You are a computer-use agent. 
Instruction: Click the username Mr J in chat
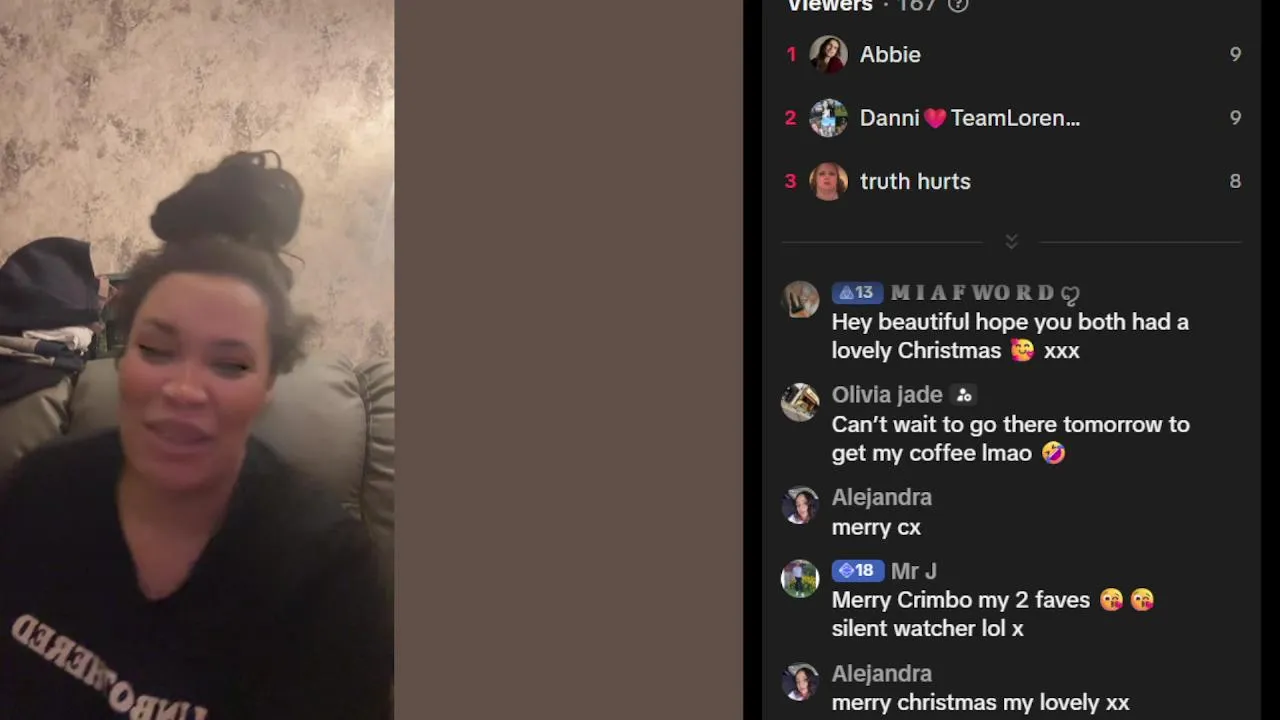[913, 571]
